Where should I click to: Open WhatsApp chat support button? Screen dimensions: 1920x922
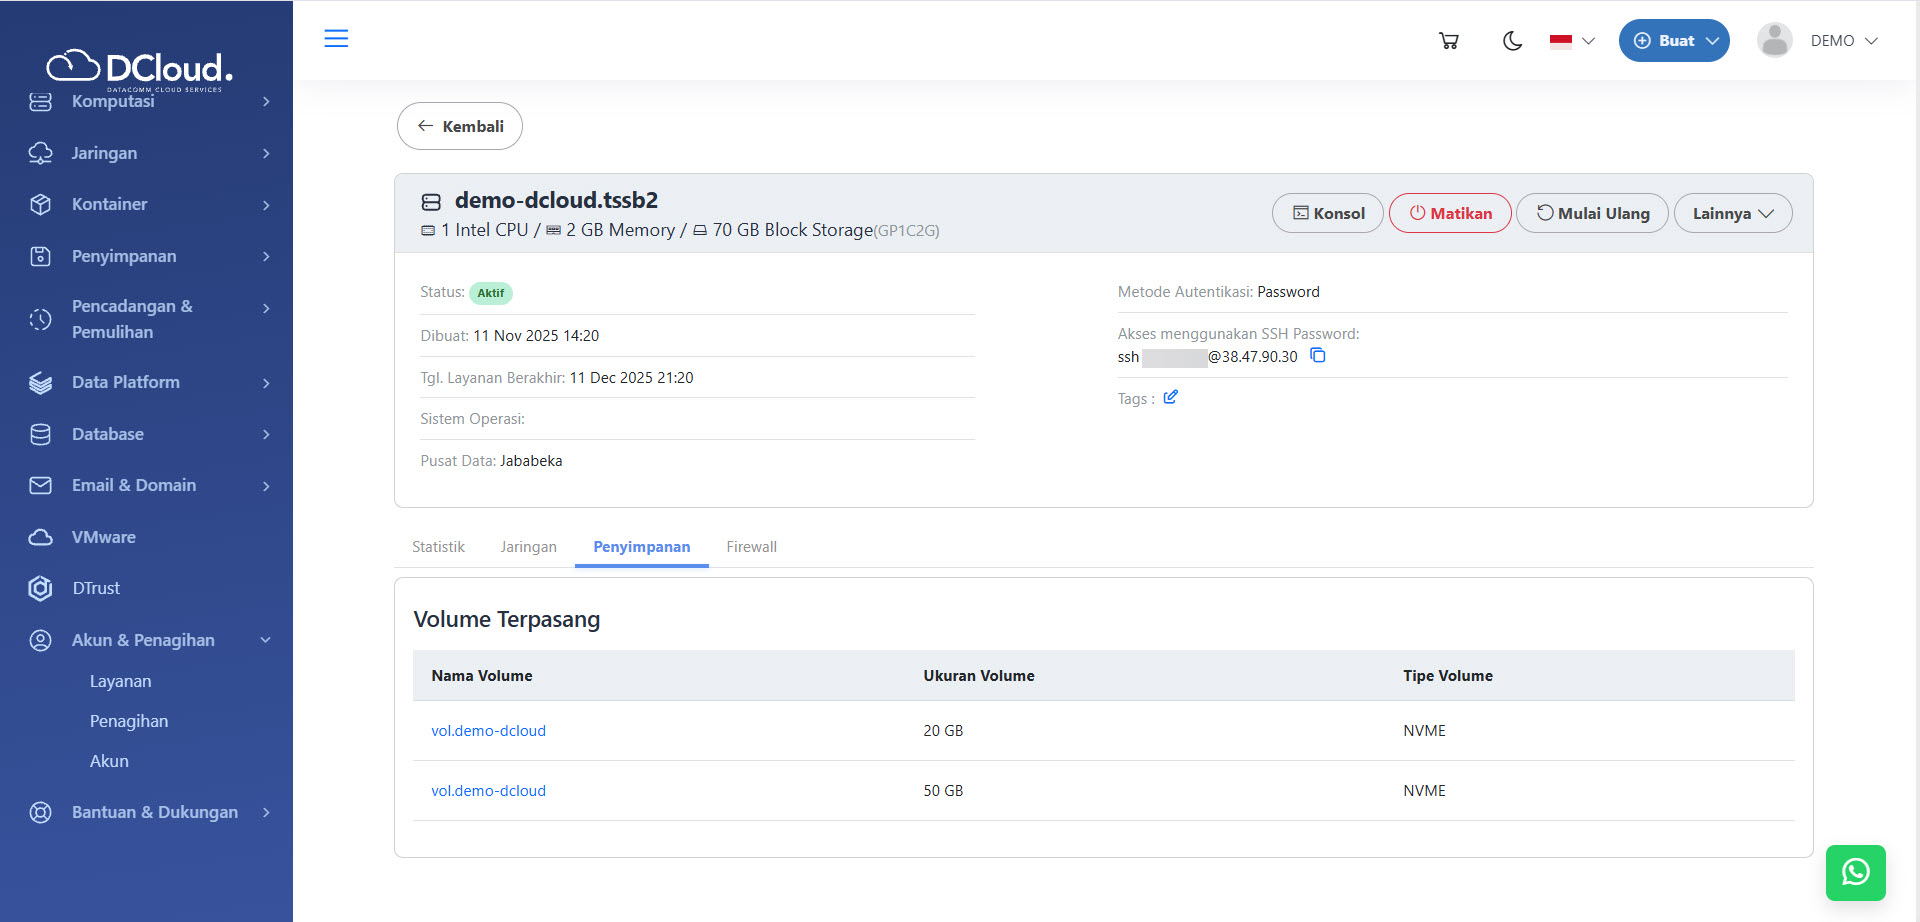(1855, 872)
